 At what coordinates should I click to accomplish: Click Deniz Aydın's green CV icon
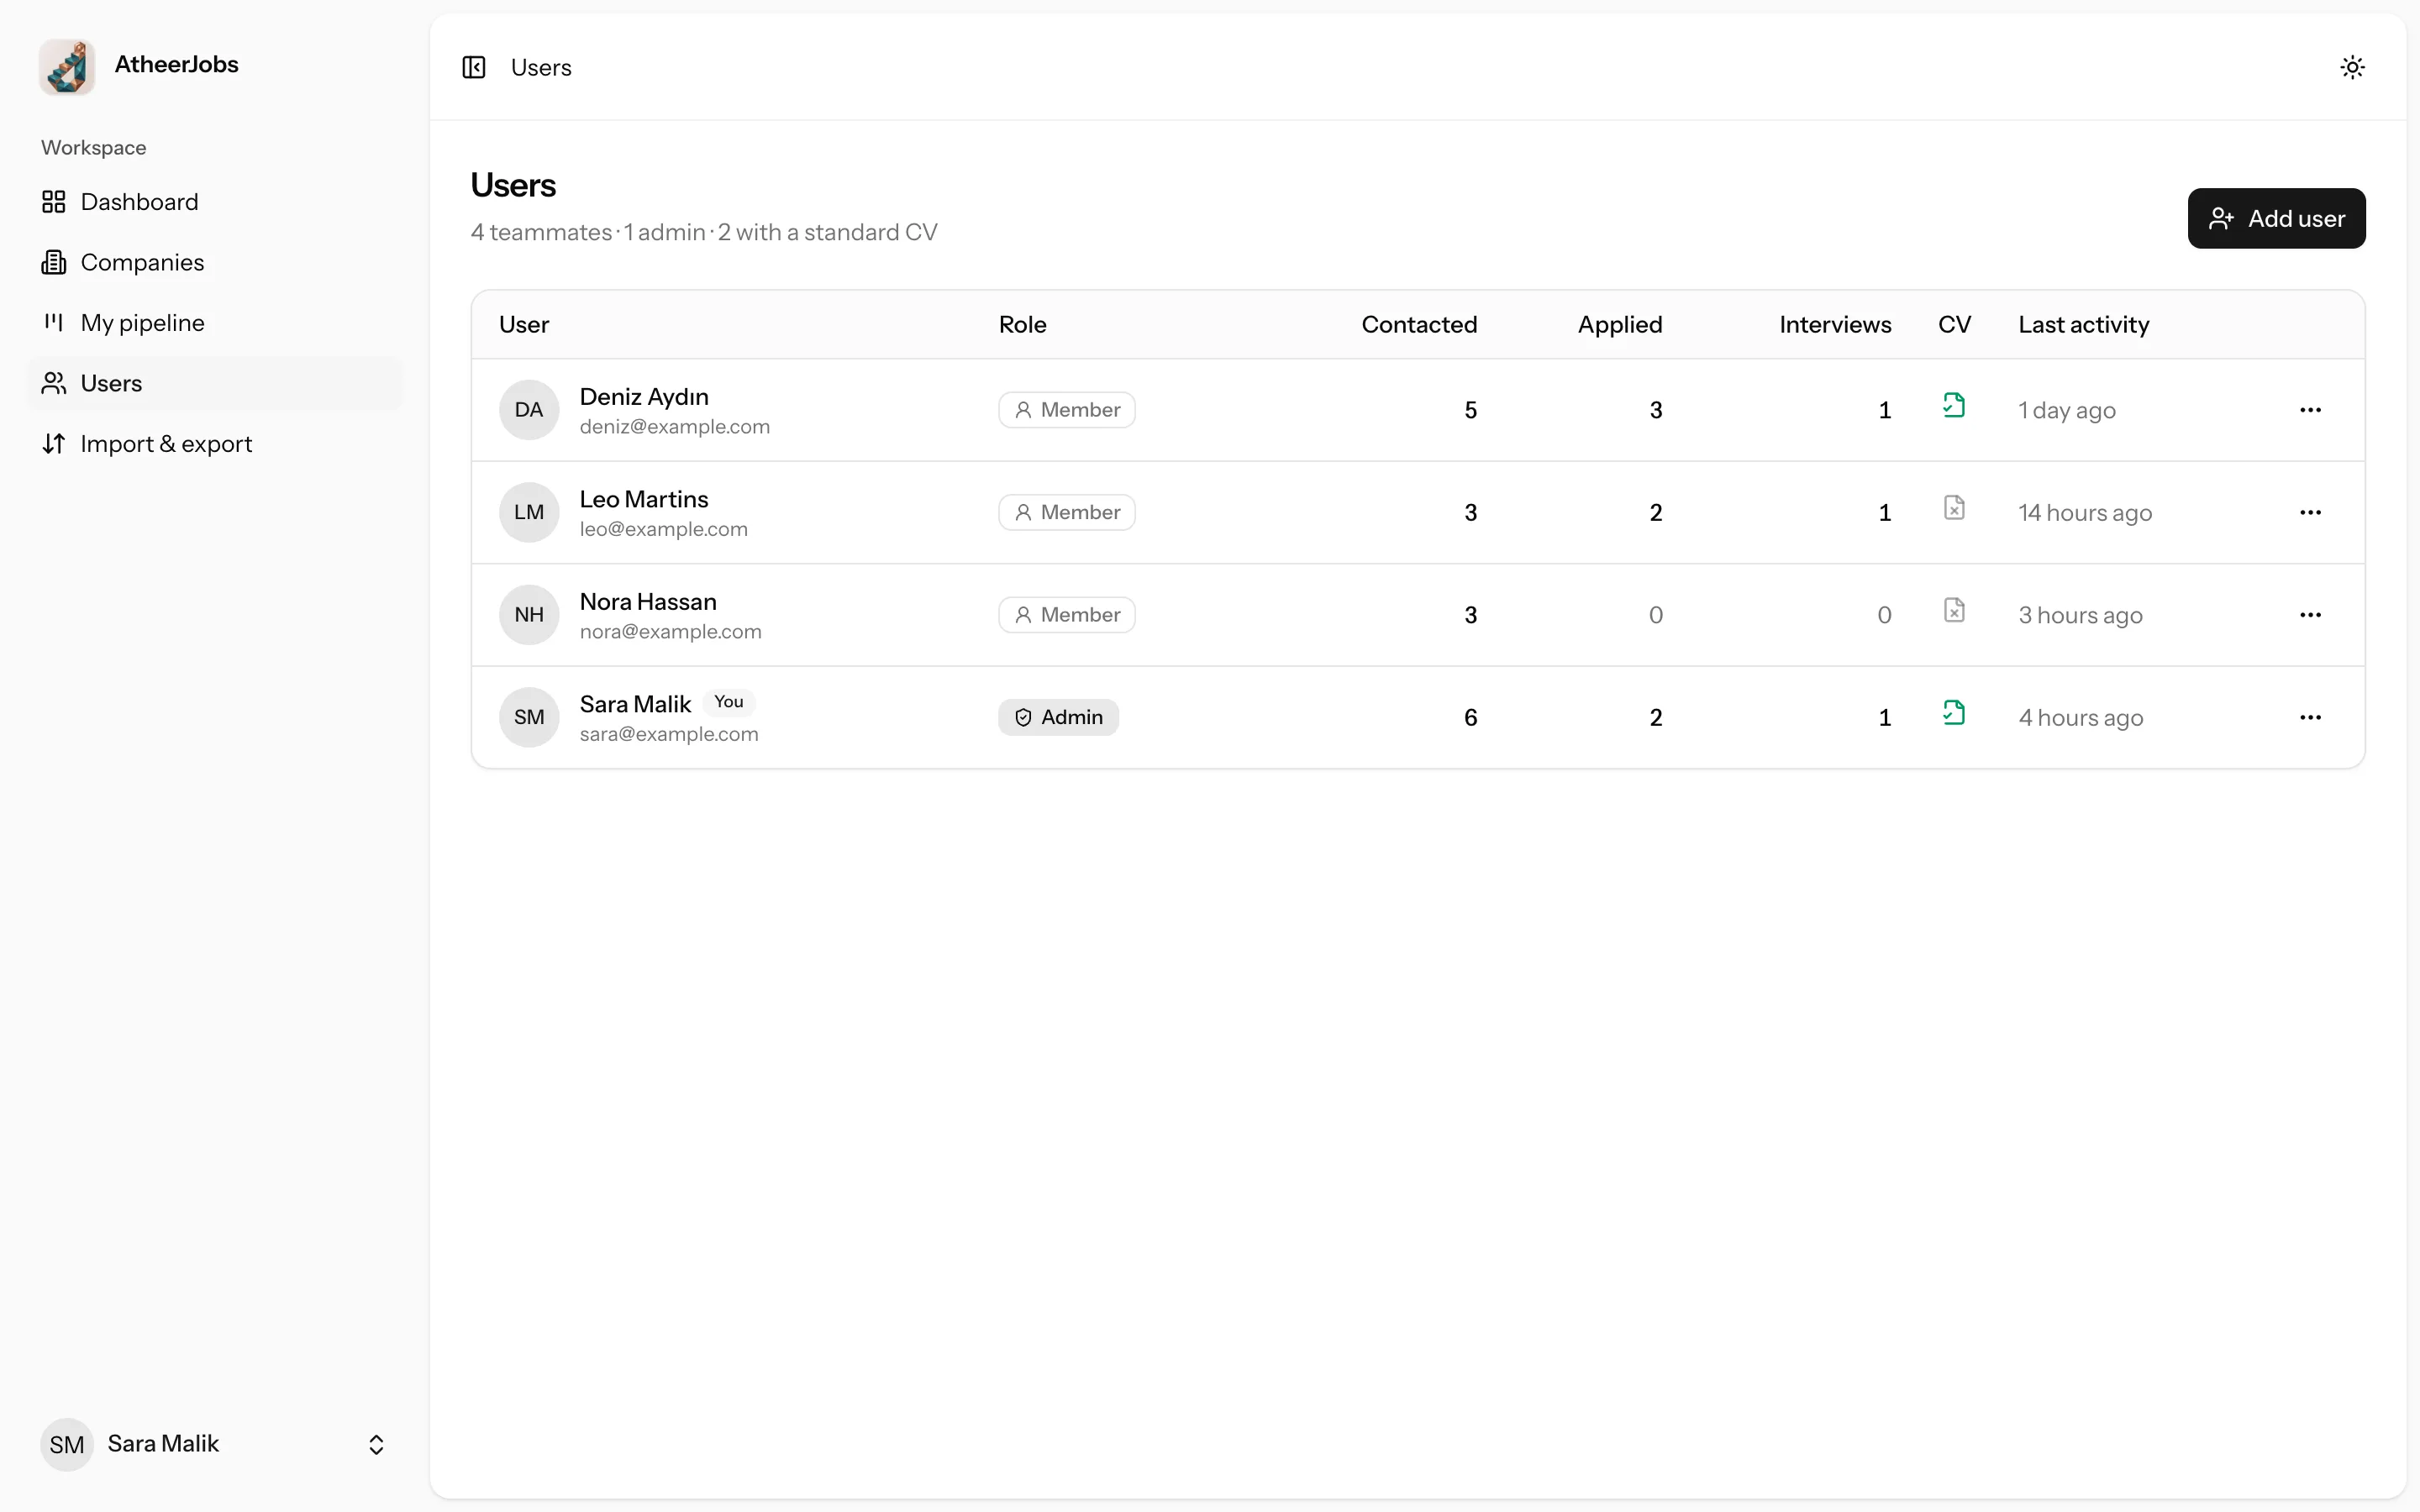point(1954,405)
